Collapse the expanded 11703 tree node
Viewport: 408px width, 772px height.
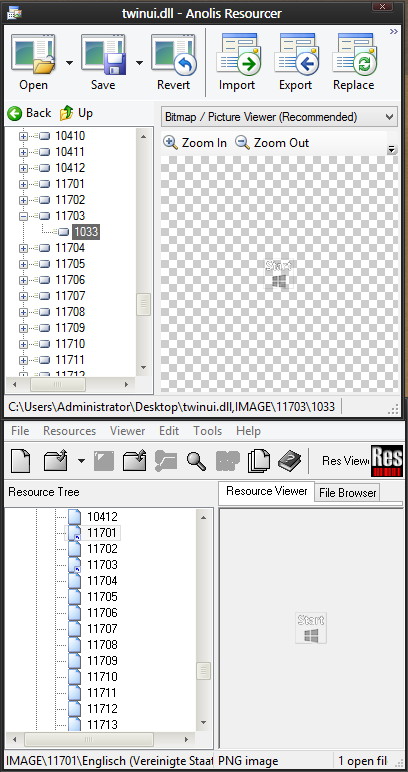coord(23,216)
